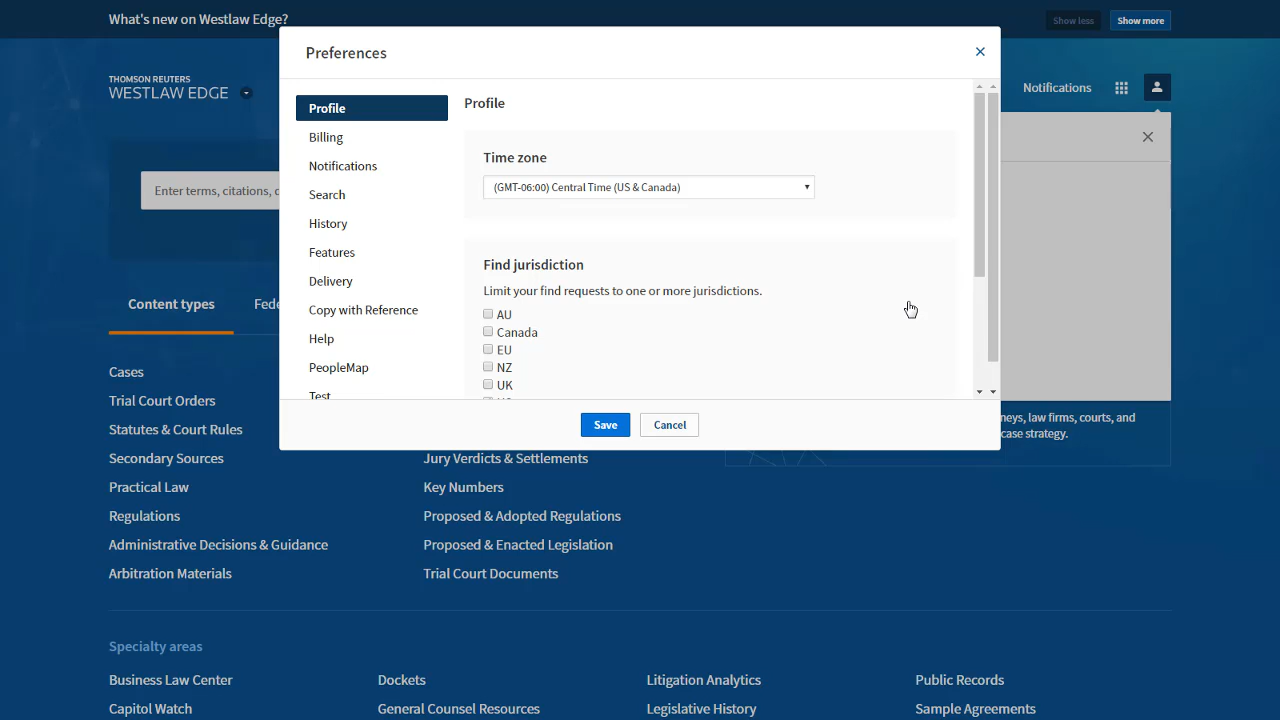Open Billing preferences tab
This screenshot has width=1280, height=720.
point(326,137)
